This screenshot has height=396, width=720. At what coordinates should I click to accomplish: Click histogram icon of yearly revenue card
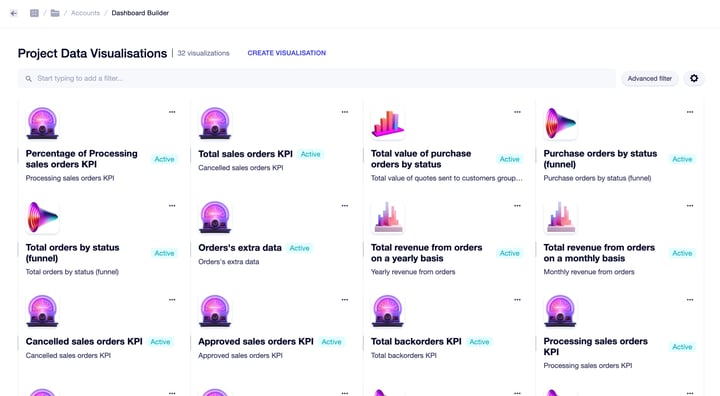pyautogui.click(x=388, y=217)
